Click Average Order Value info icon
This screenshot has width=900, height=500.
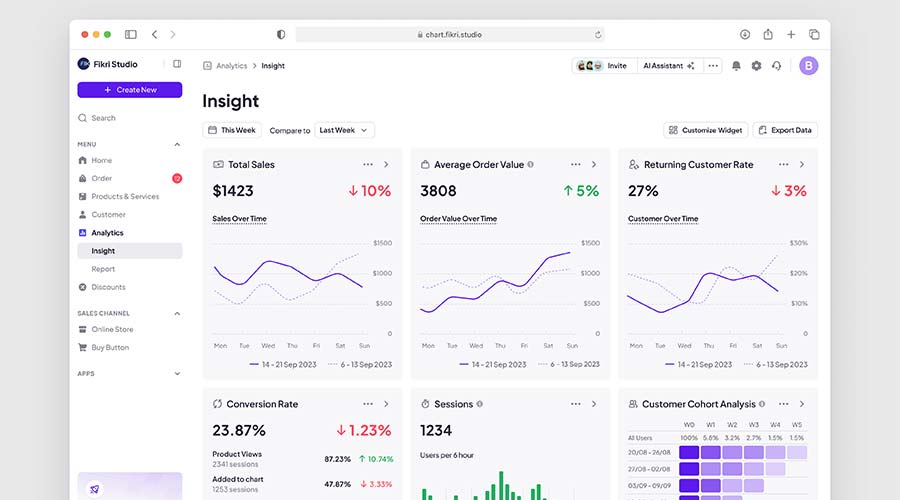coord(530,165)
